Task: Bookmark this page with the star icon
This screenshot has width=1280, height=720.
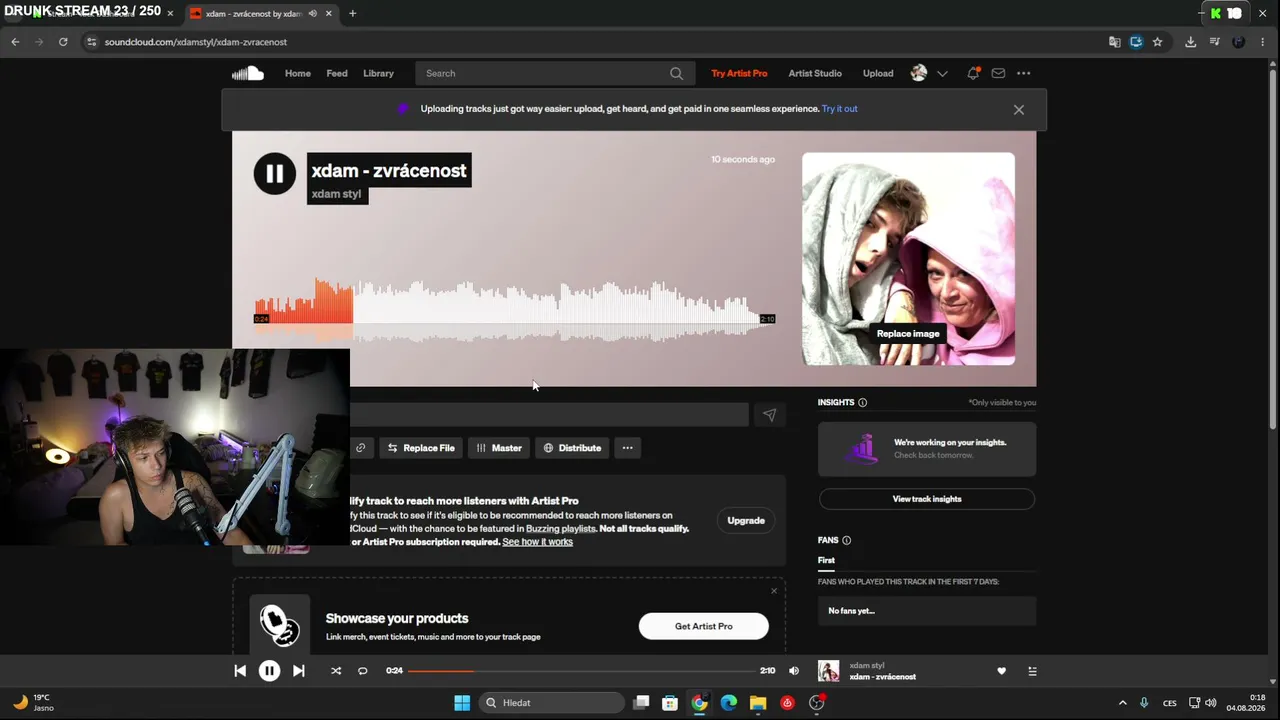Action: 1158,42
